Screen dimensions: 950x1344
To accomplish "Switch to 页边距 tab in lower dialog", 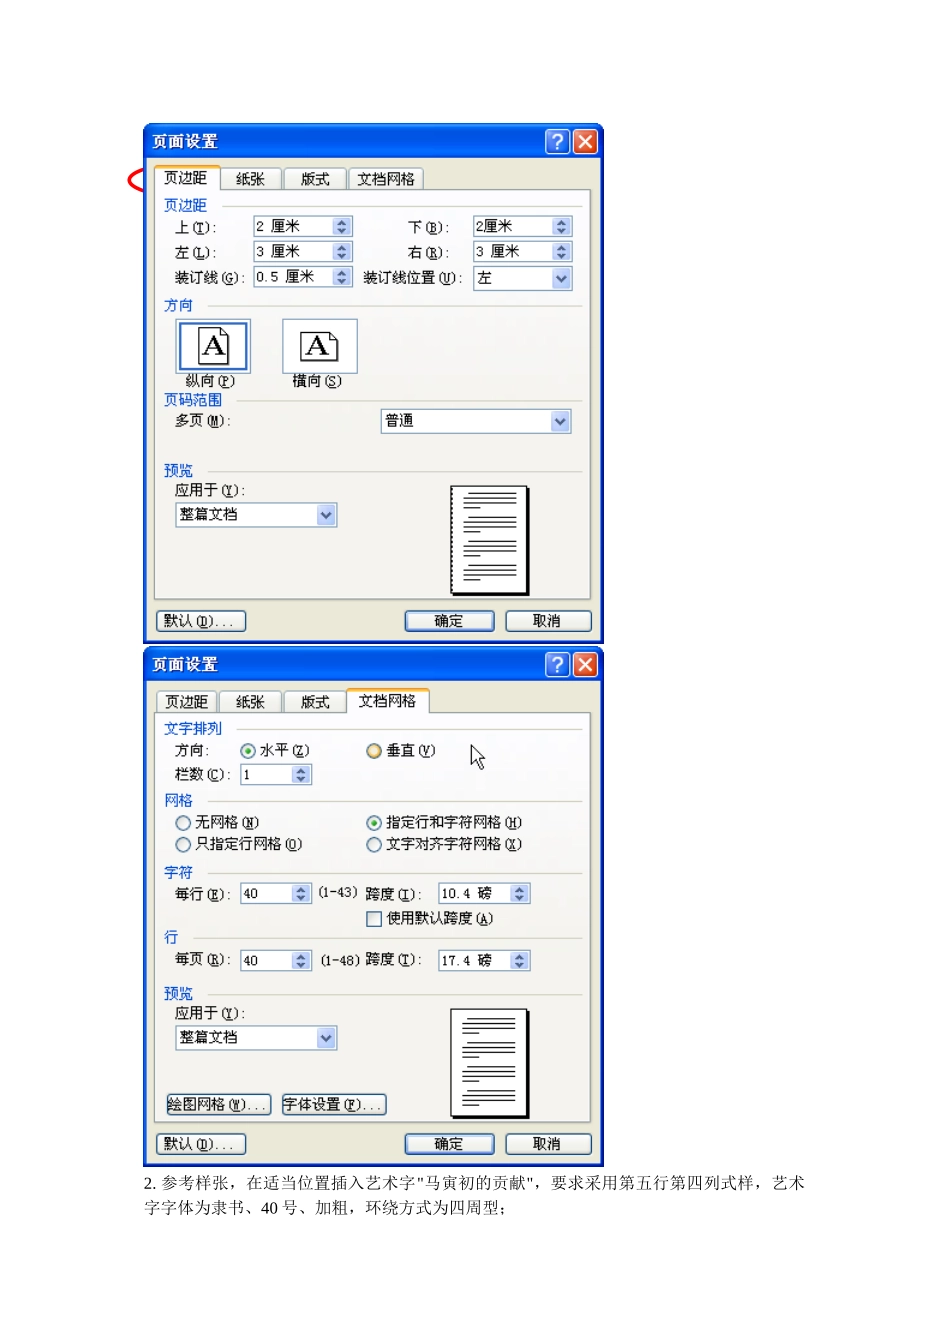I will pos(186,702).
